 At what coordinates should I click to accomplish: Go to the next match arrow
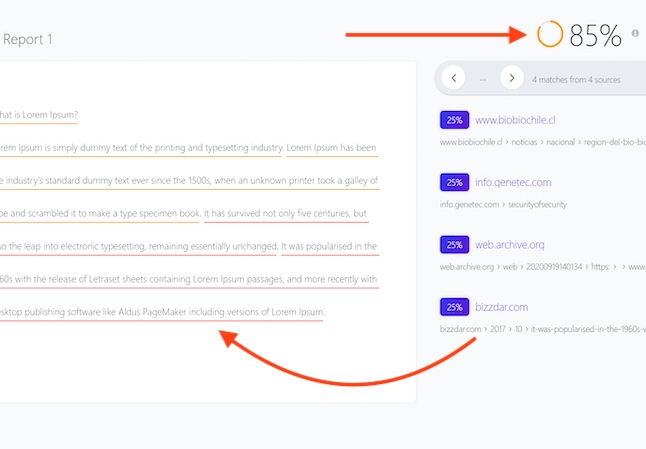pos(512,77)
